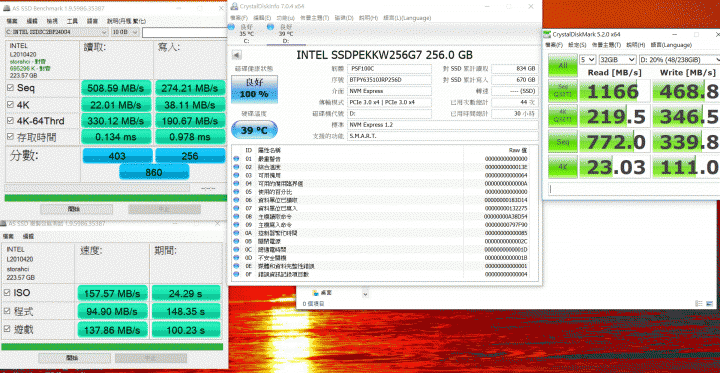Click the gray progress bar below the 860 score

[97, 188]
